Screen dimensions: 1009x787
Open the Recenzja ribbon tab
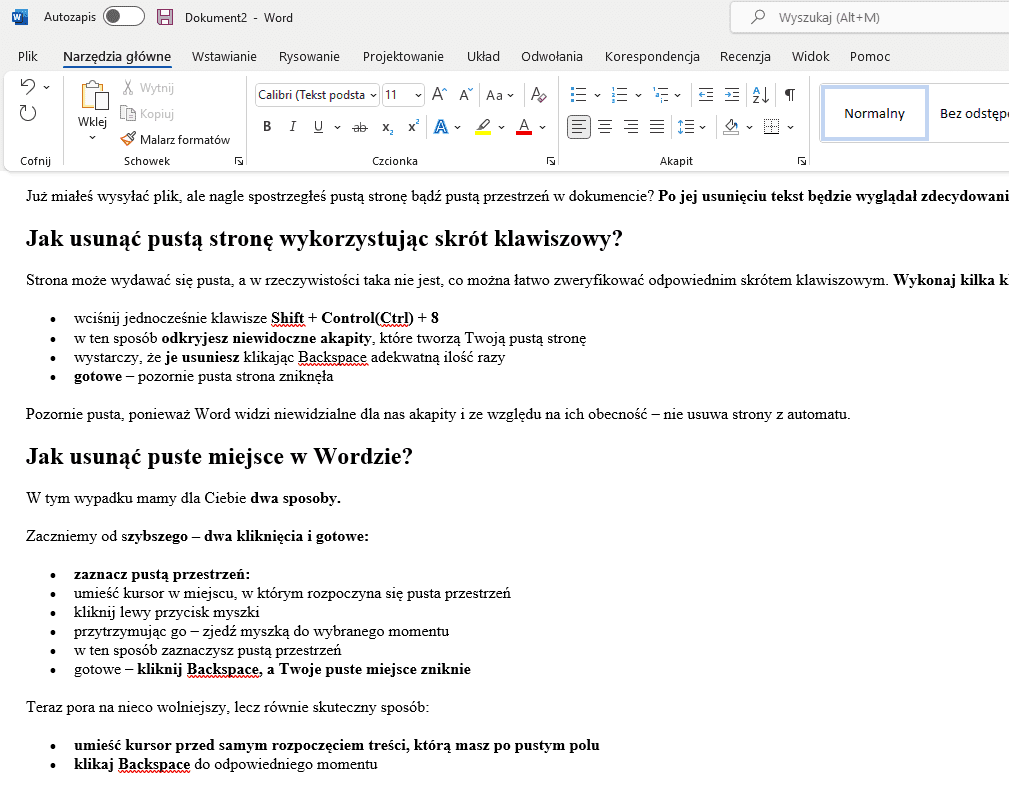coord(745,57)
